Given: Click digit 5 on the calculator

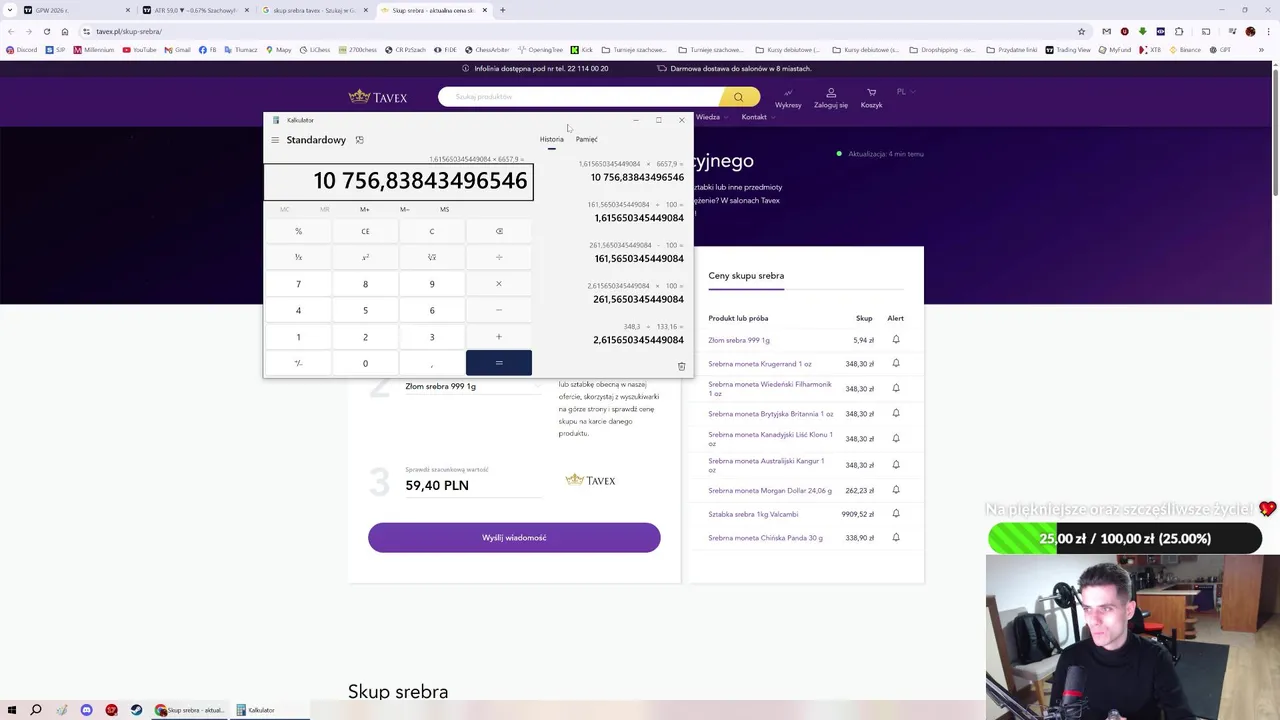Looking at the screenshot, I should pyautogui.click(x=365, y=310).
